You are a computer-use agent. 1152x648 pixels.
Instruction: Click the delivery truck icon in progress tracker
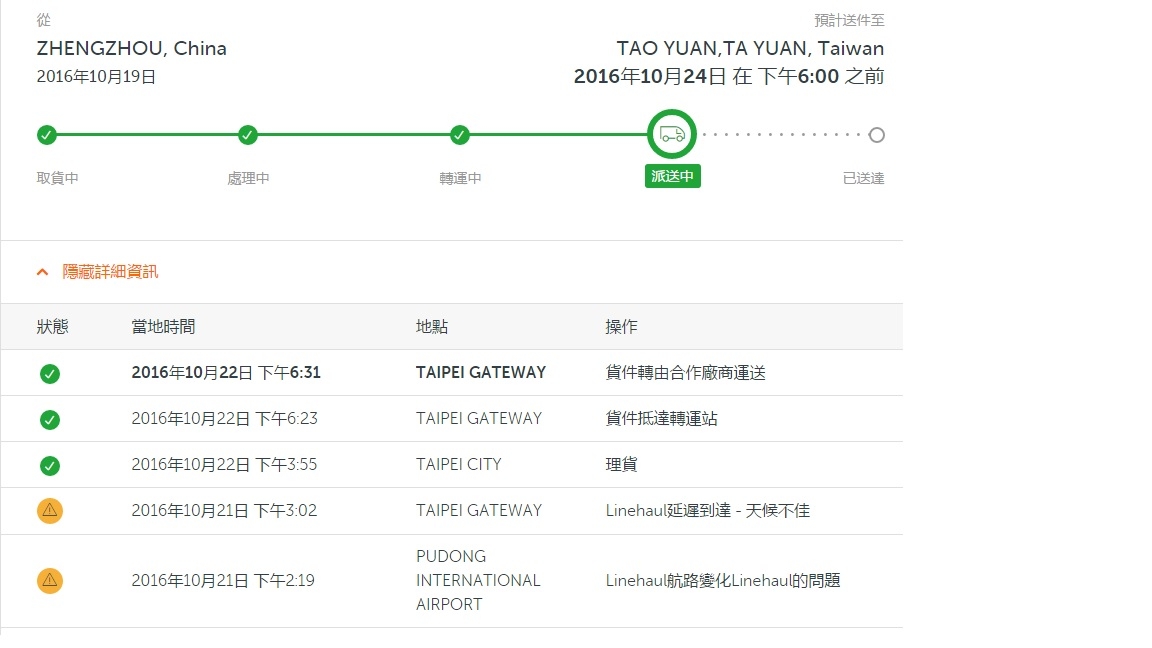tap(672, 134)
